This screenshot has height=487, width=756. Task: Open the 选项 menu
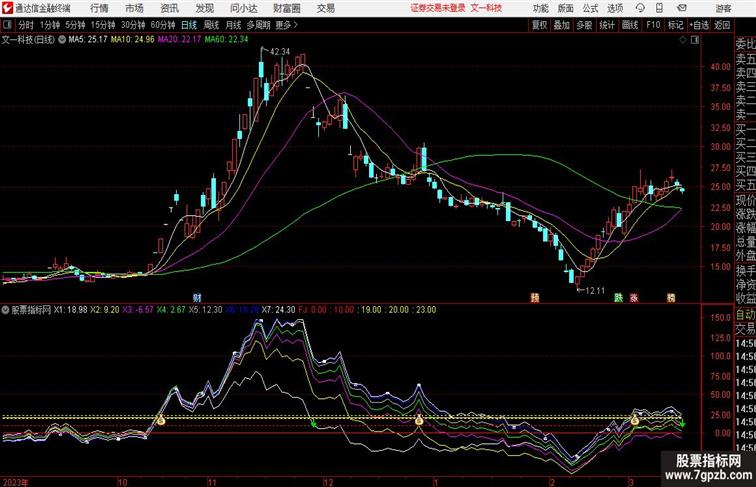coord(615,8)
